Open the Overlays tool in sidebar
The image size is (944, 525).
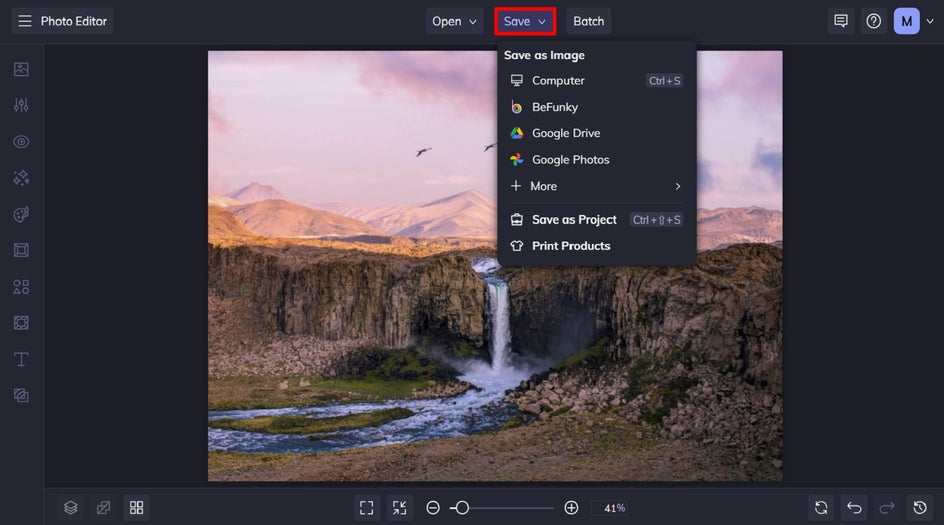(x=21, y=323)
